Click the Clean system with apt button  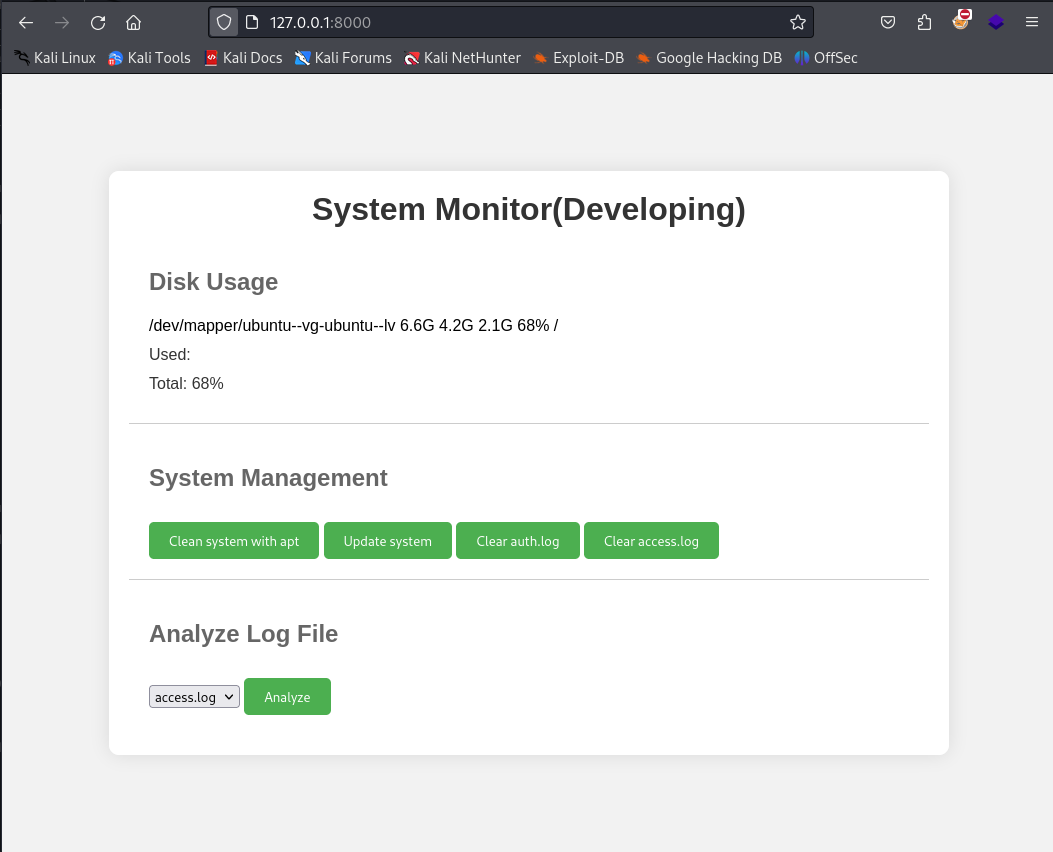[234, 541]
